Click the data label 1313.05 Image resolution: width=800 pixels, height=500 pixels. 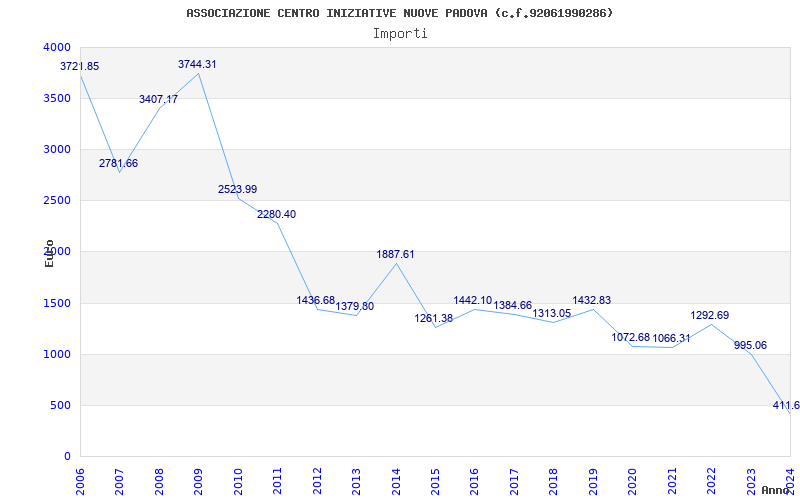click(552, 313)
